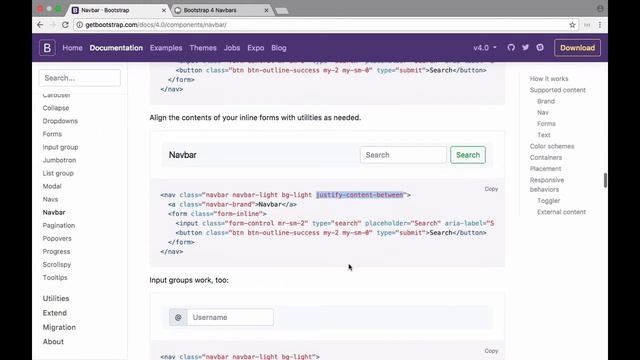Switch to Bootstrap 4 Navbars tab
Image resolution: width=640 pixels, height=360 pixels.
pyautogui.click(x=221, y=10)
